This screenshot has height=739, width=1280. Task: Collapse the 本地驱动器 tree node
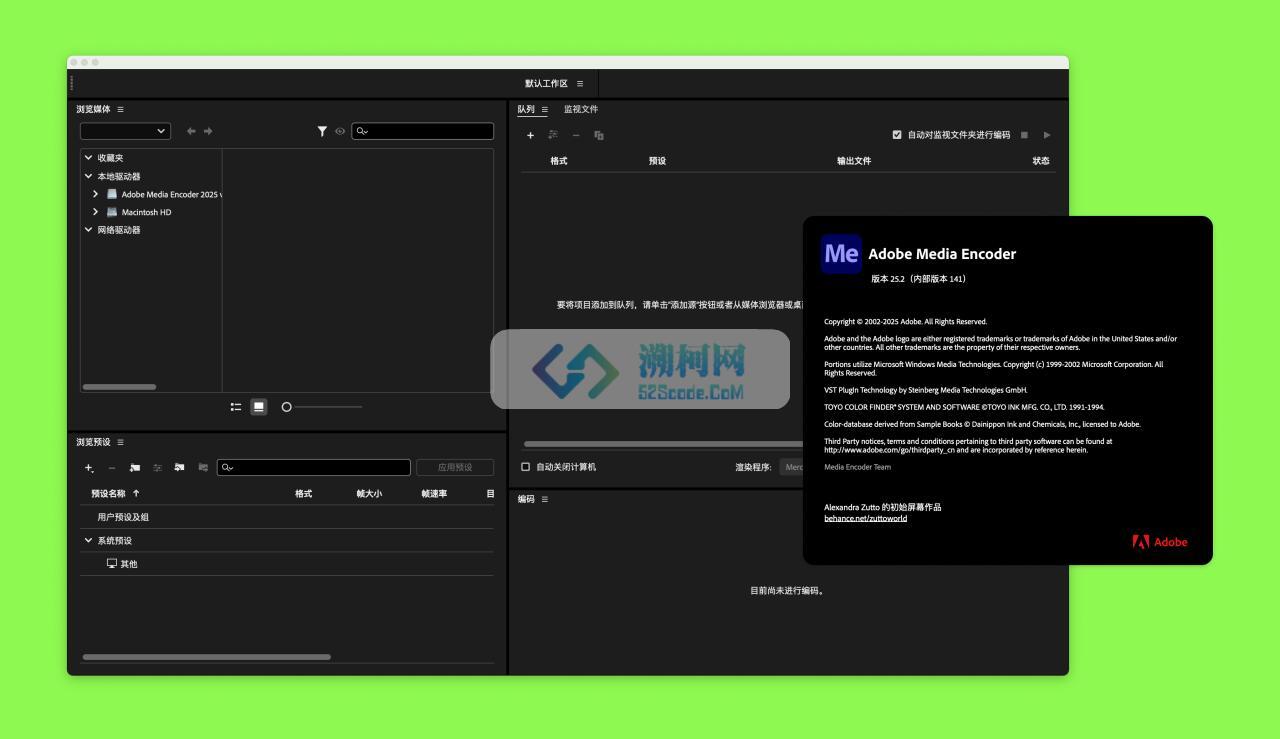[88, 176]
